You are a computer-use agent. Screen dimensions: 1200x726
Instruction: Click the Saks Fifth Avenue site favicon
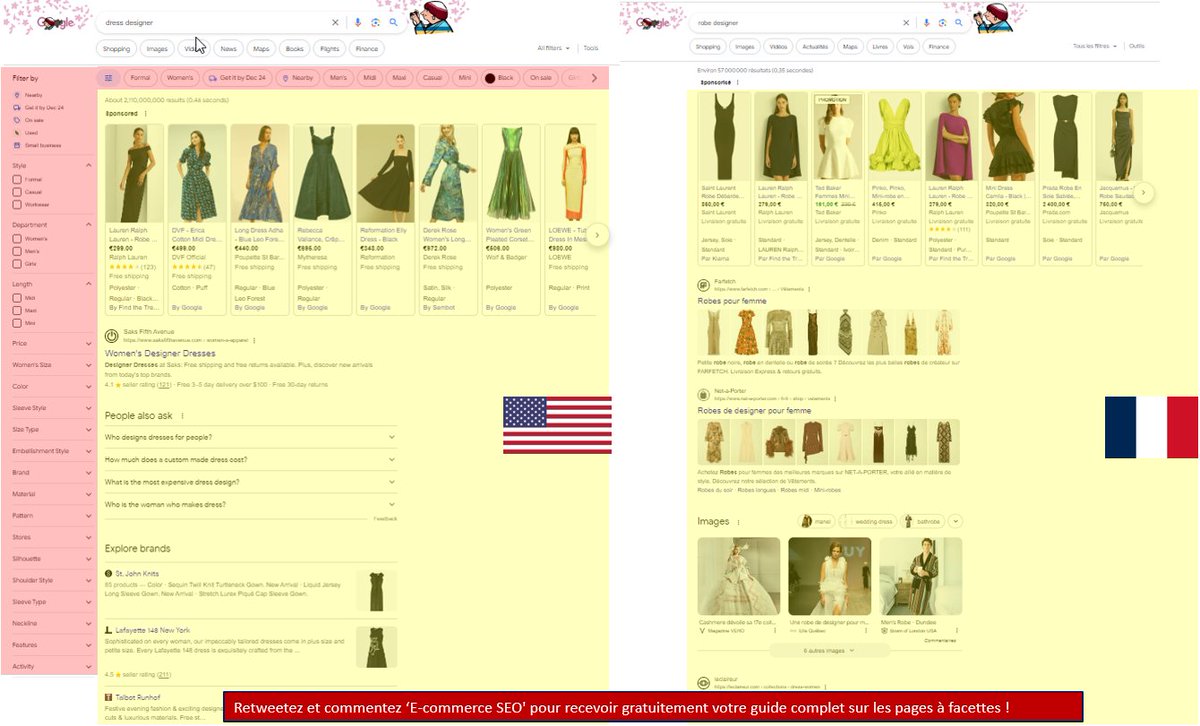click(111, 336)
